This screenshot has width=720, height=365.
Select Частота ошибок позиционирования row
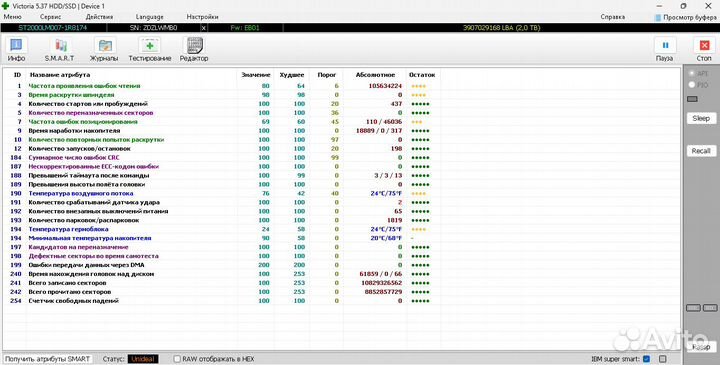click(221, 122)
